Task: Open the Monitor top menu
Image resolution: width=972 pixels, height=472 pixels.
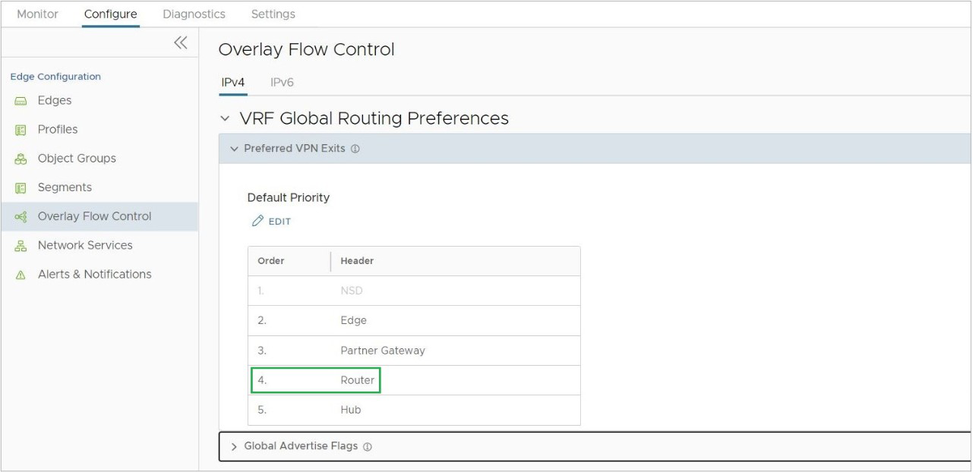Action: 38,14
